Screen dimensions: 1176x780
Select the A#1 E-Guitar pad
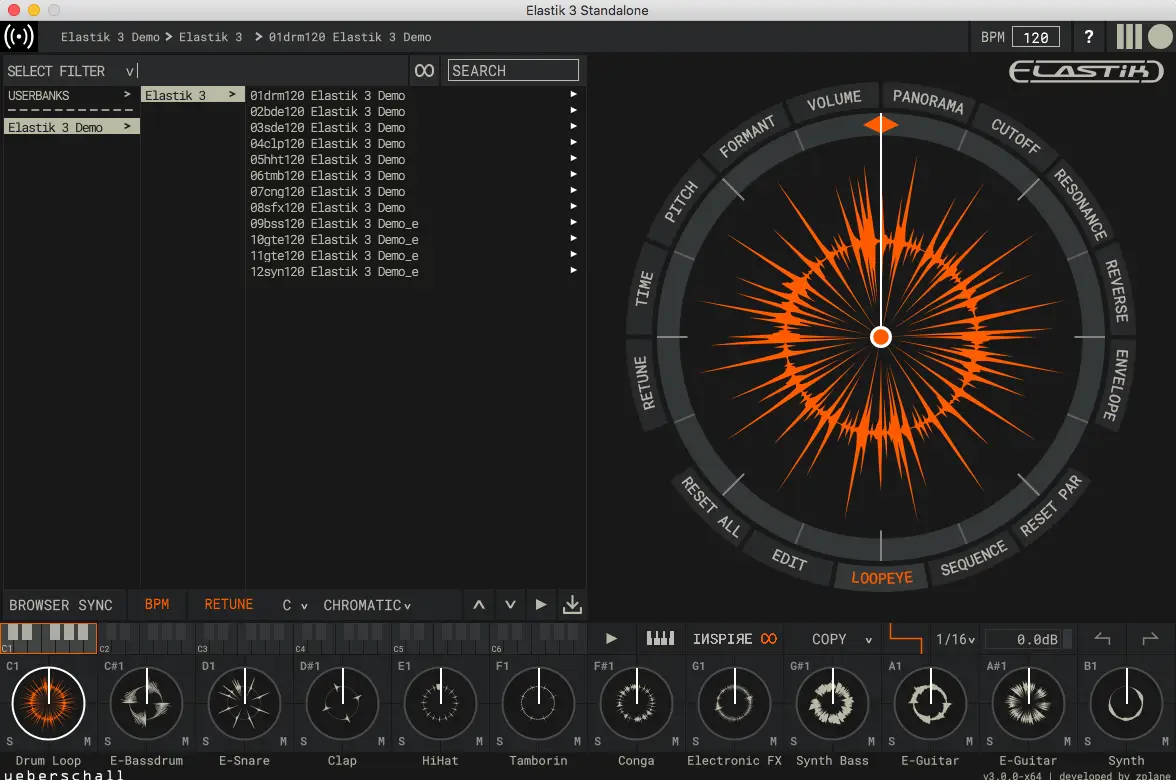(x=1028, y=704)
